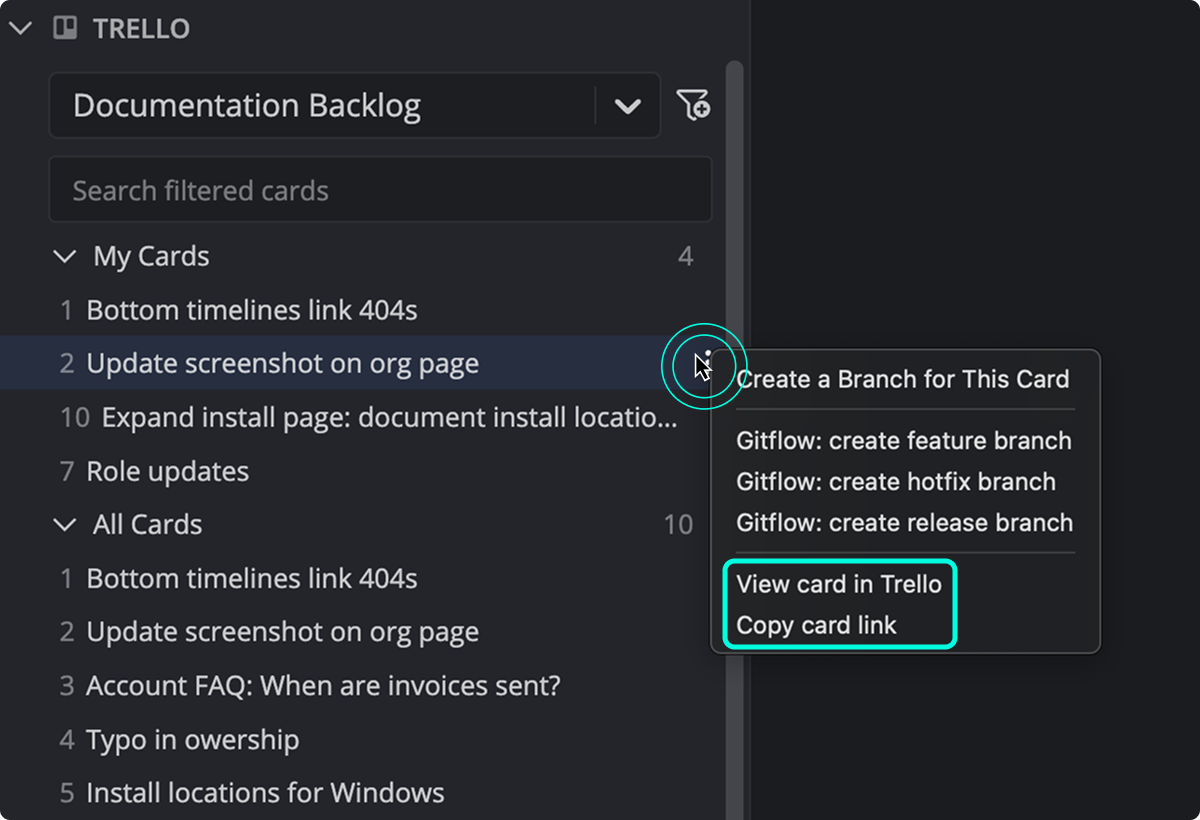This screenshot has width=1200, height=820.
Task: Collapse the All Cards section
Action: 64,524
